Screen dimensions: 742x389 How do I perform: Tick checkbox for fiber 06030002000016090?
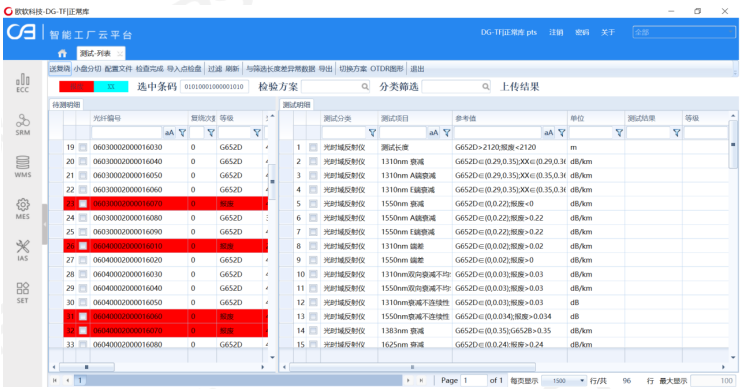(83, 232)
